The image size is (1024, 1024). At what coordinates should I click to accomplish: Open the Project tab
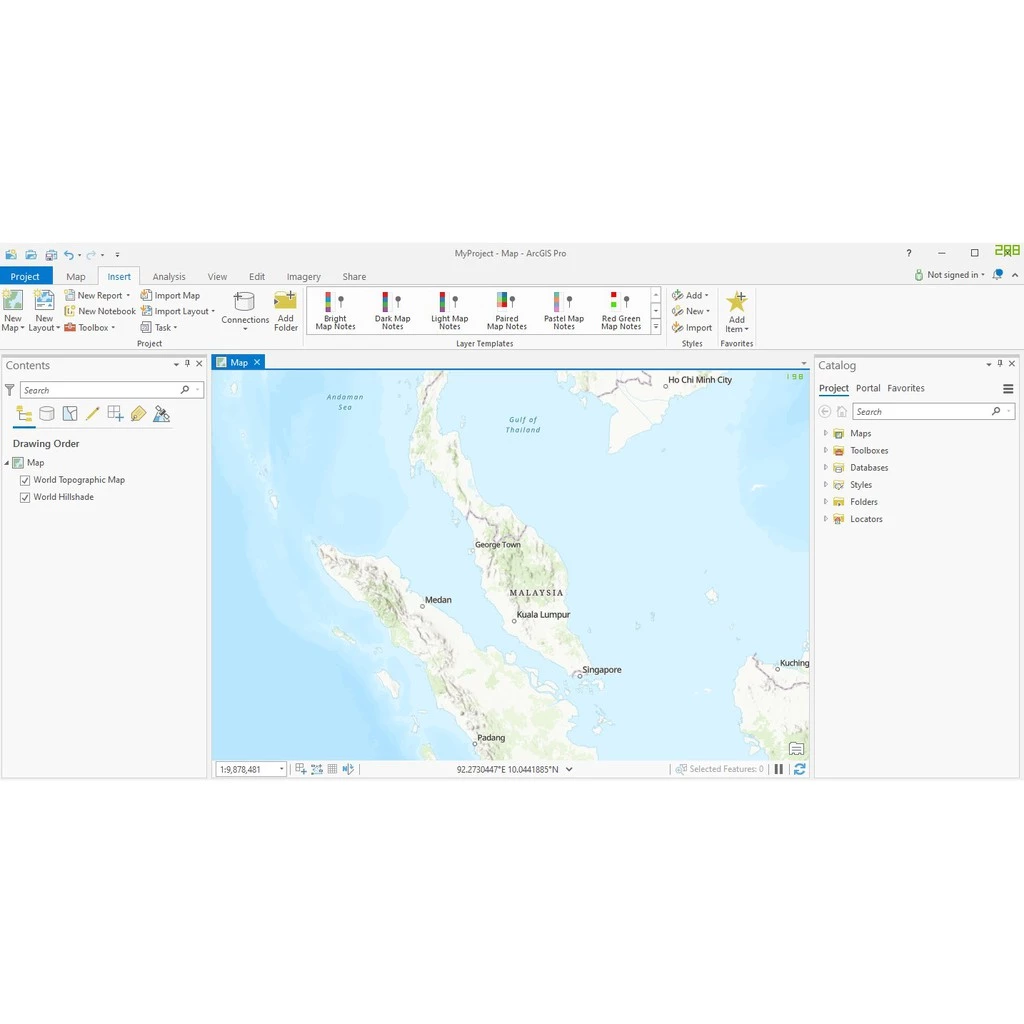tap(25, 276)
